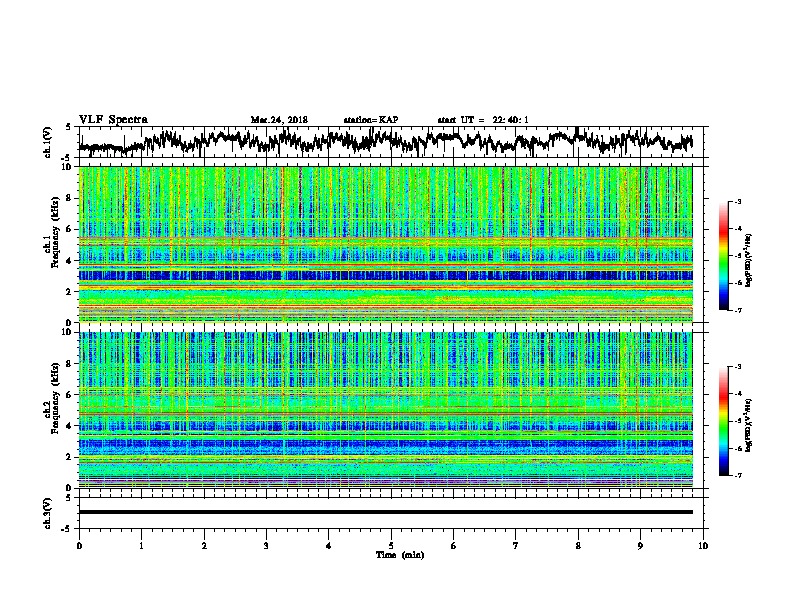The width and height of the screenshot is (792, 612).
Task: Click the 'start UT = 22:40:1' label
Action: (483, 120)
